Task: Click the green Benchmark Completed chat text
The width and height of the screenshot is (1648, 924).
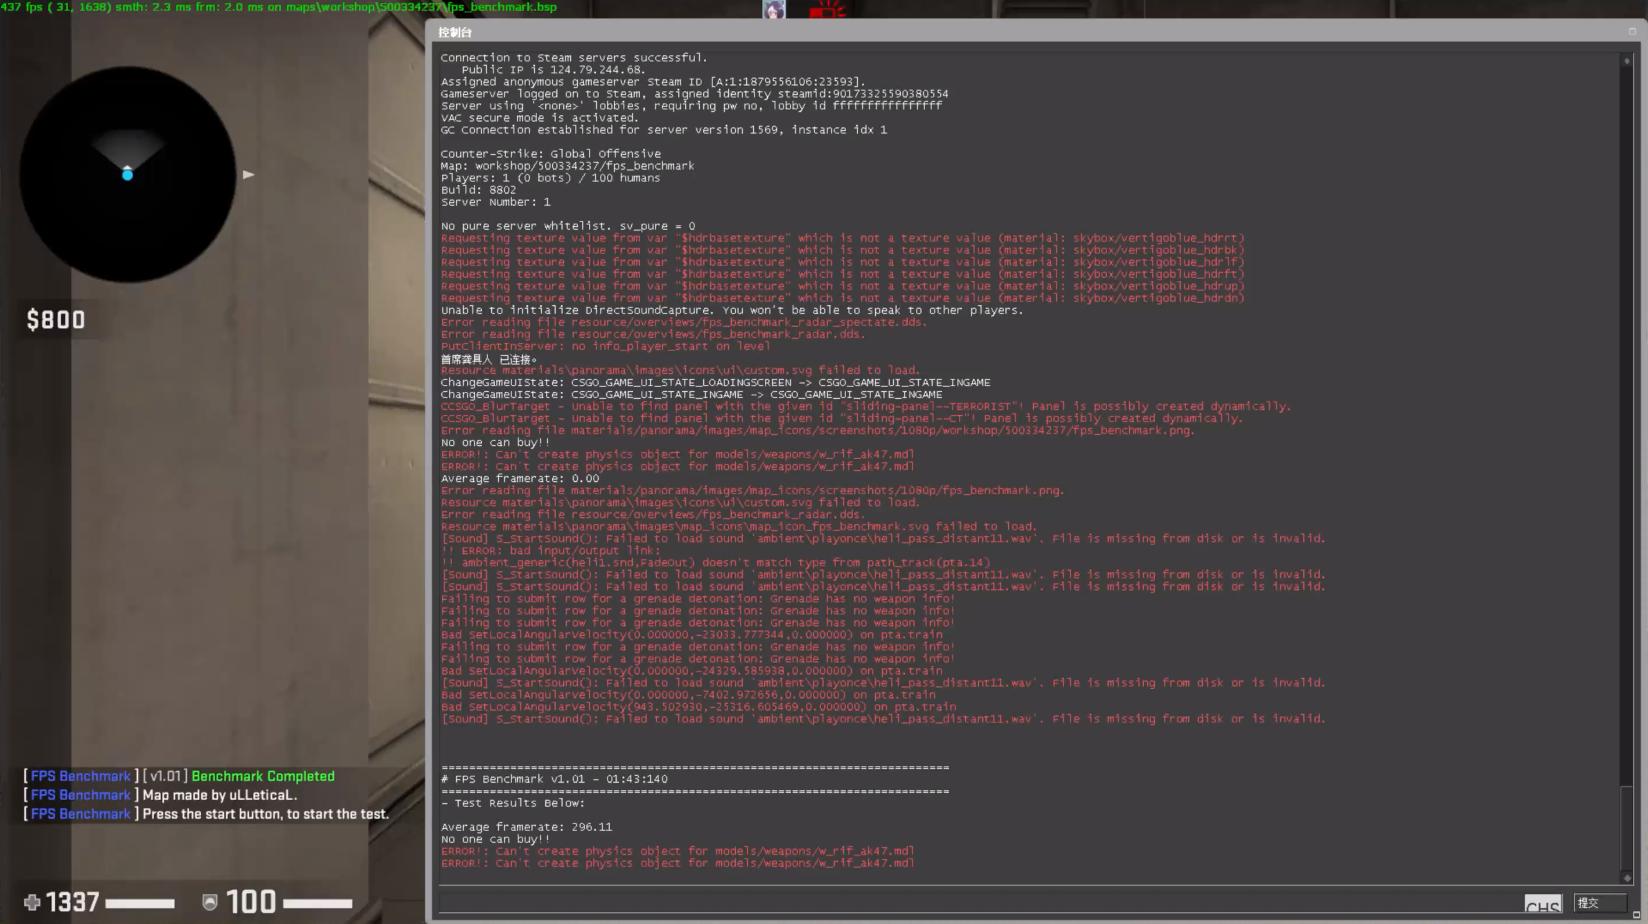Action: click(263, 776)
